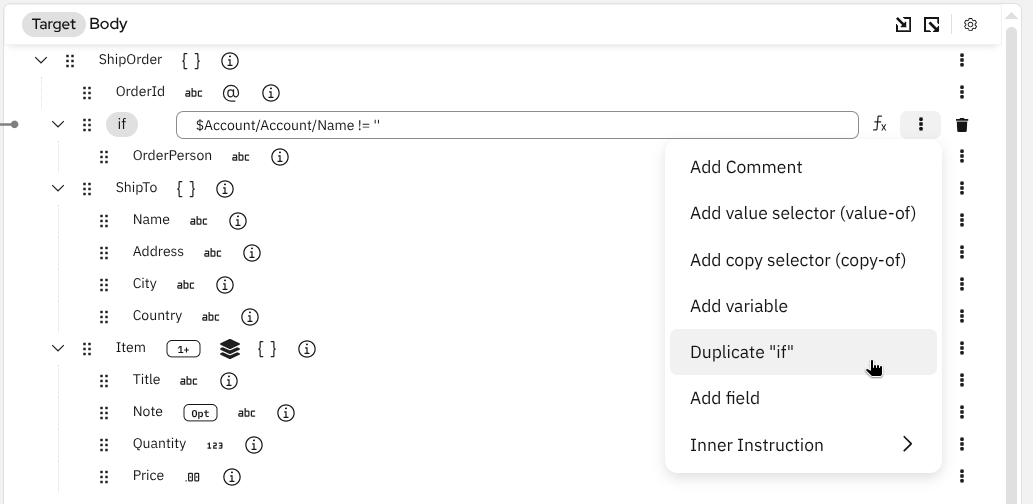
Task: Show info for Quantity field
Action: (x=254, y=445)
